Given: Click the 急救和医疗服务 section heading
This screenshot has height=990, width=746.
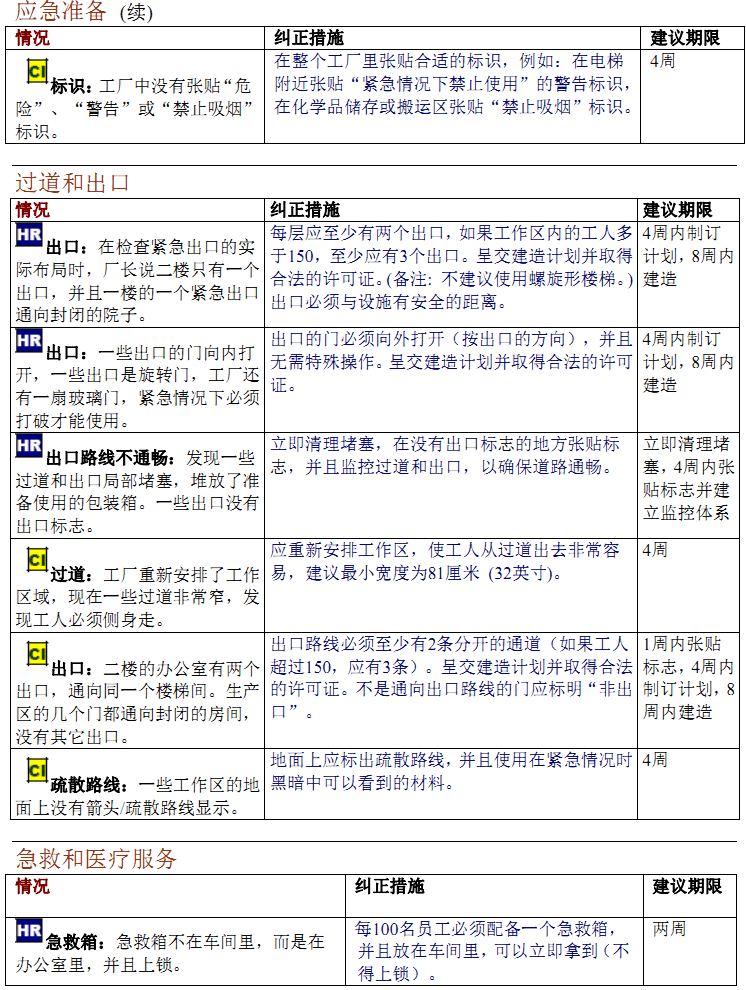Looking at the screenshot, I should (x=96, y=859).
